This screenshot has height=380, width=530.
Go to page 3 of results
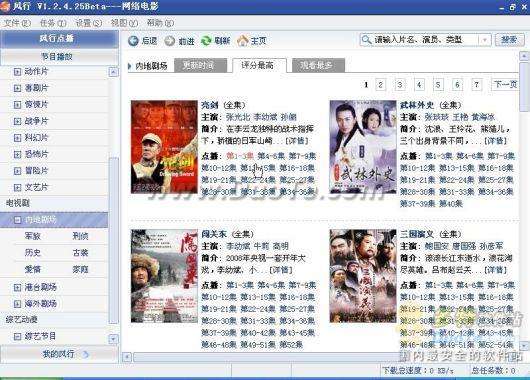tap(400, 85)
